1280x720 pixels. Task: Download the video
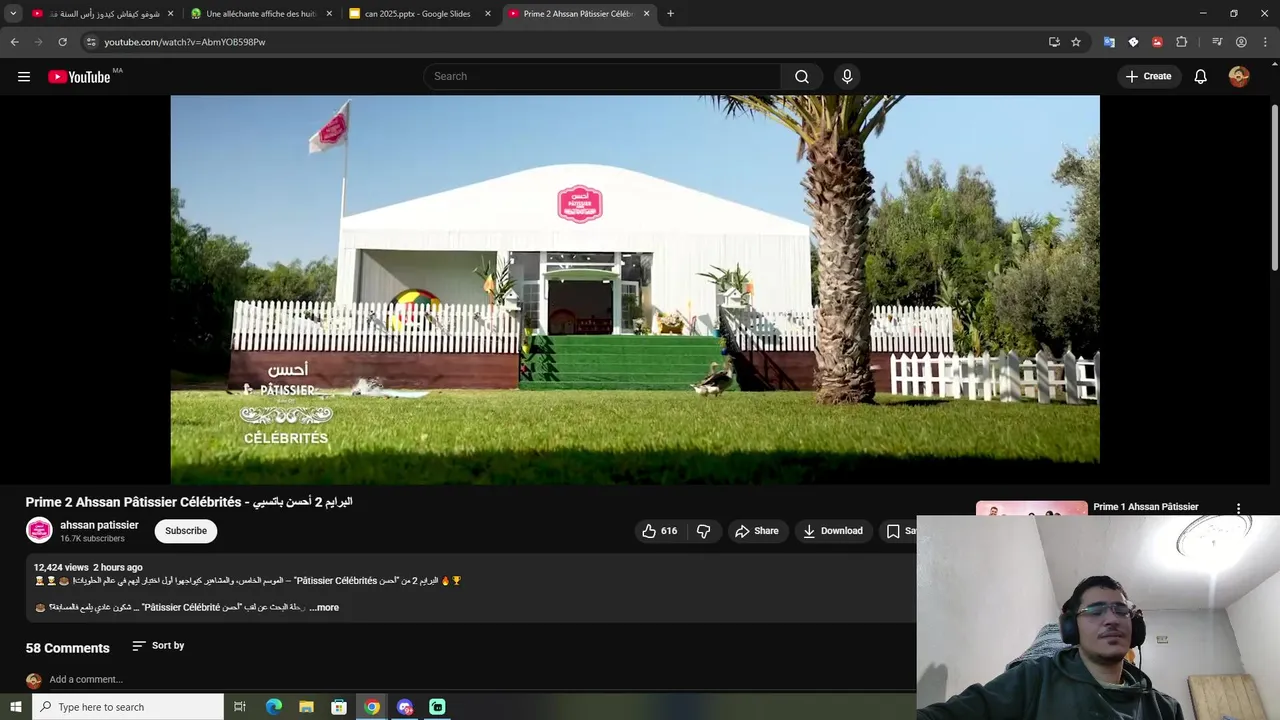pos(832,531)
